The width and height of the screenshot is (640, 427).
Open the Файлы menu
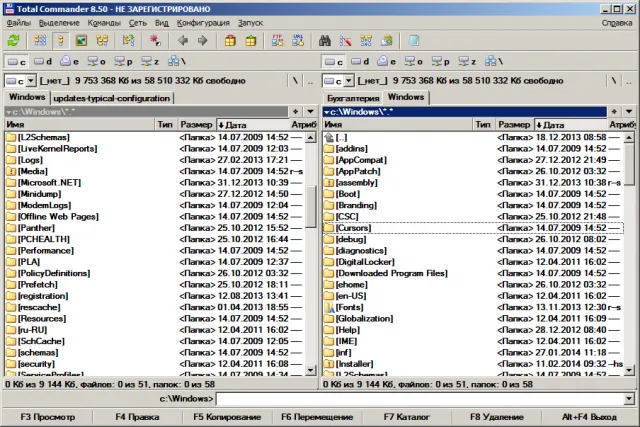19,23
